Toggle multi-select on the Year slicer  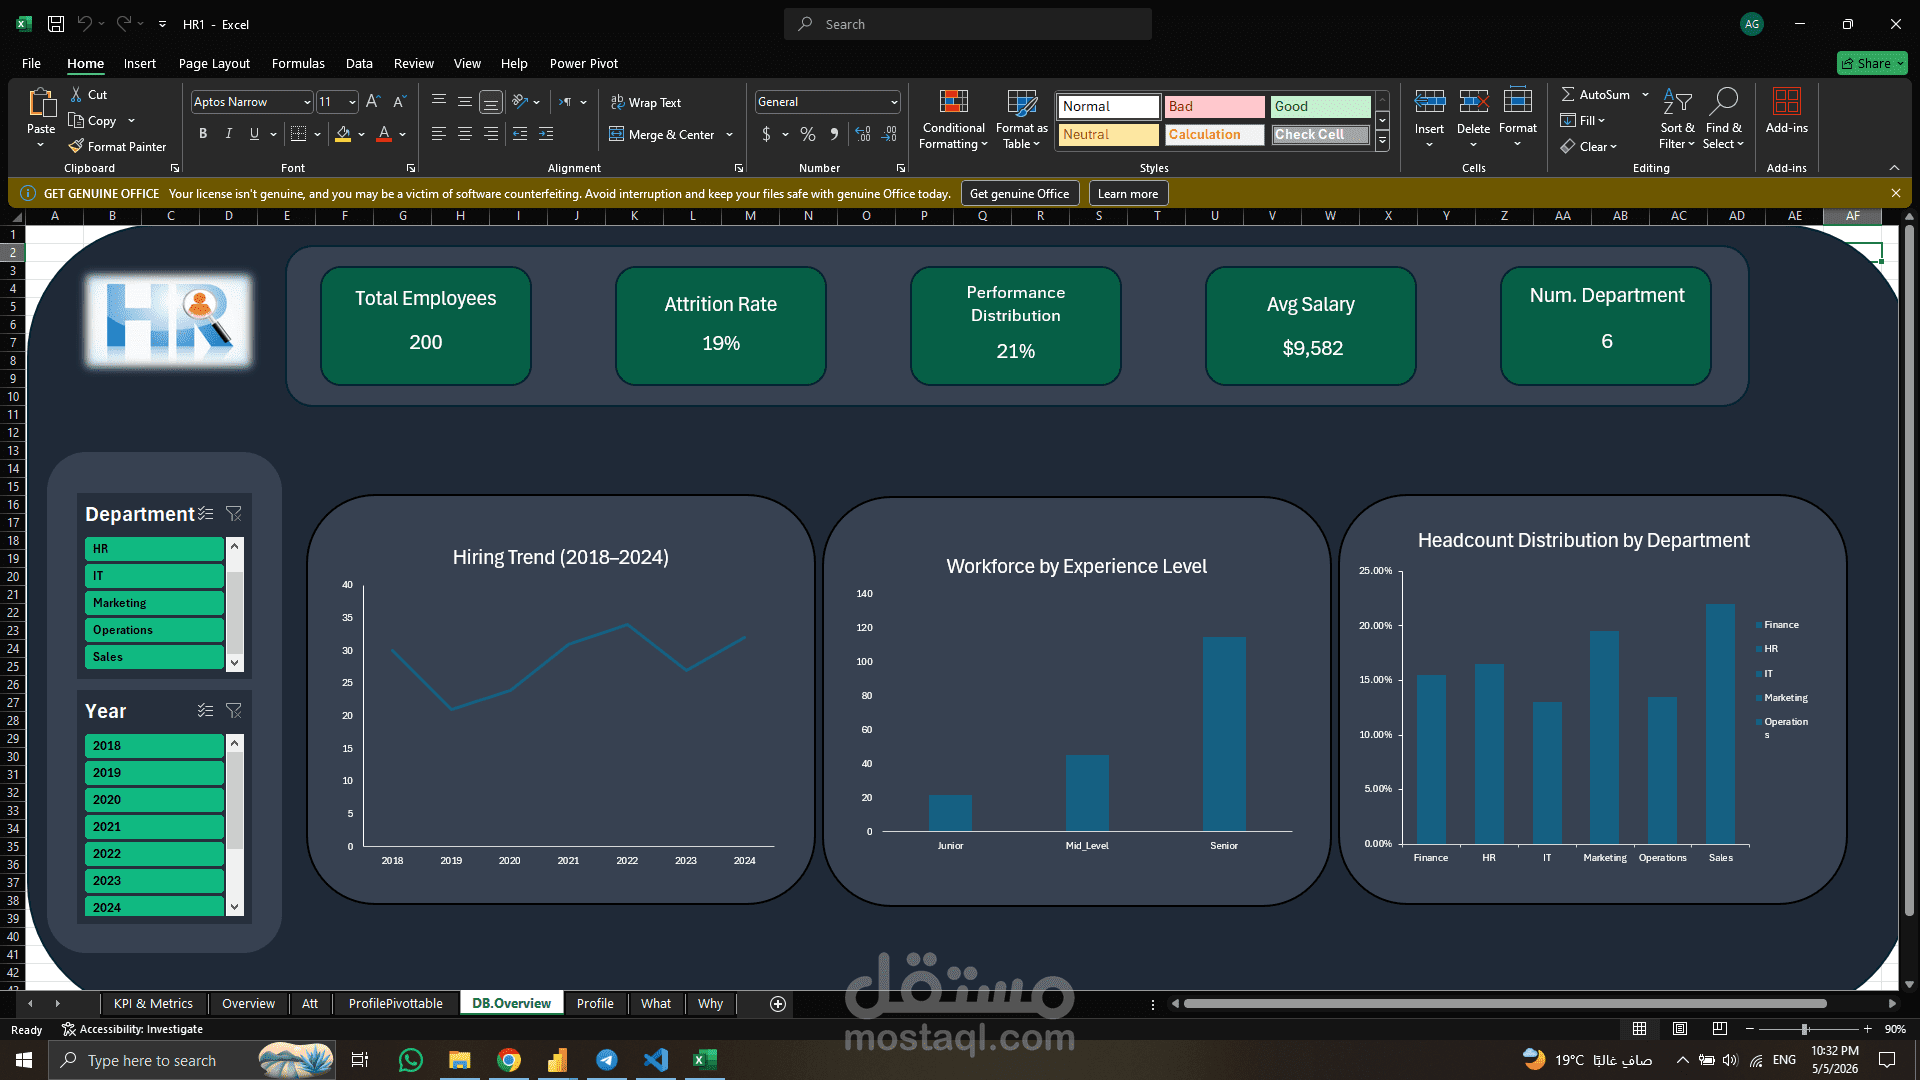(x=205, y=710)
